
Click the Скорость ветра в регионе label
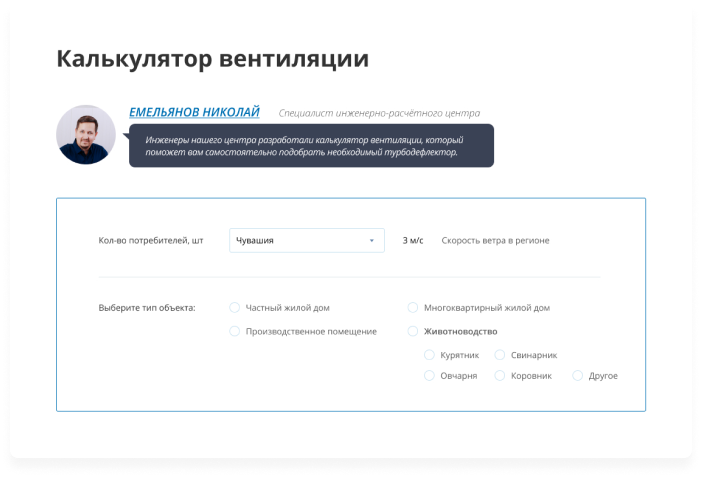pos(495,240)
